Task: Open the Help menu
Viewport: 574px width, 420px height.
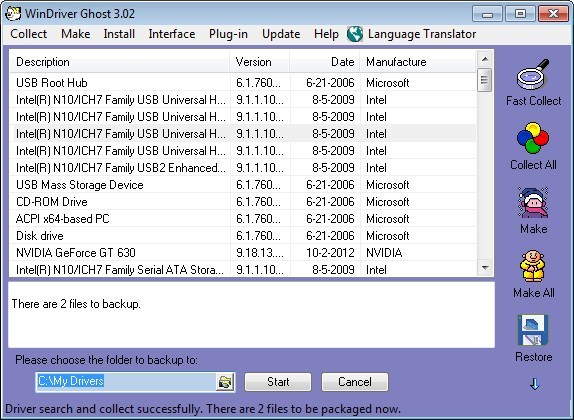Action: [326, 34]
